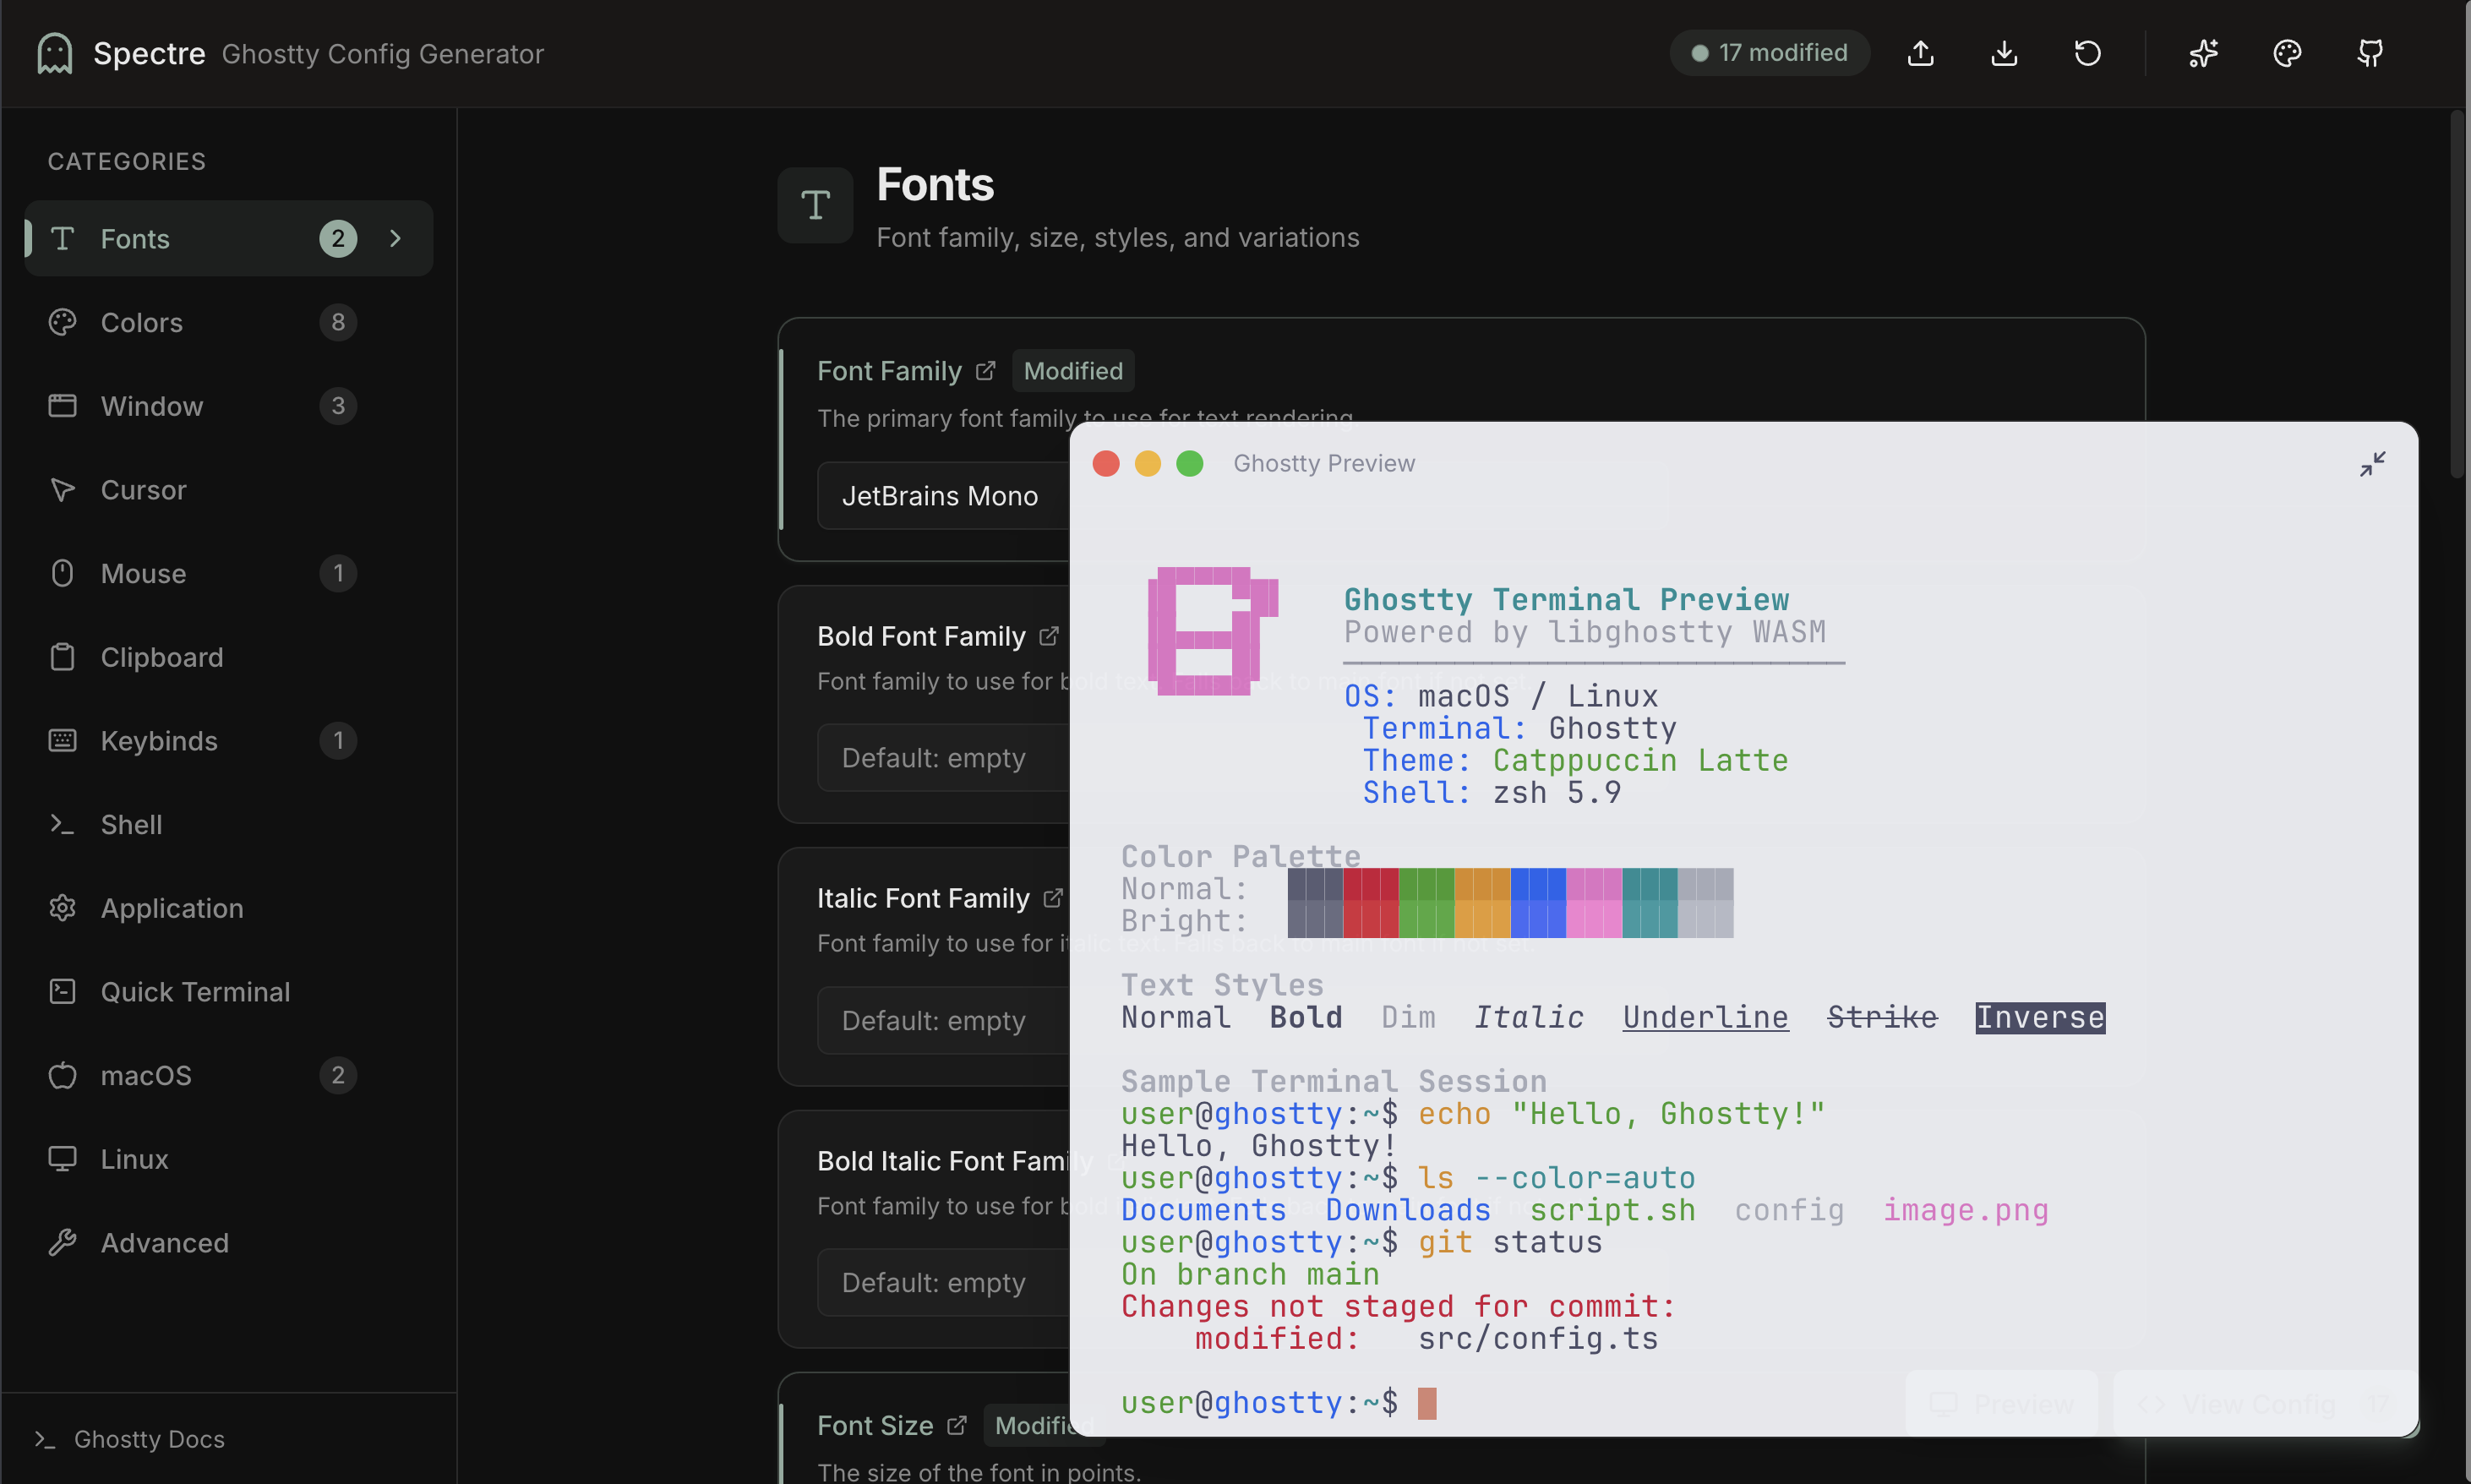This screenshot has width=2471, height=1484.
Task: Click the main page vertical scrollbar
Action: click(2458, 295)
